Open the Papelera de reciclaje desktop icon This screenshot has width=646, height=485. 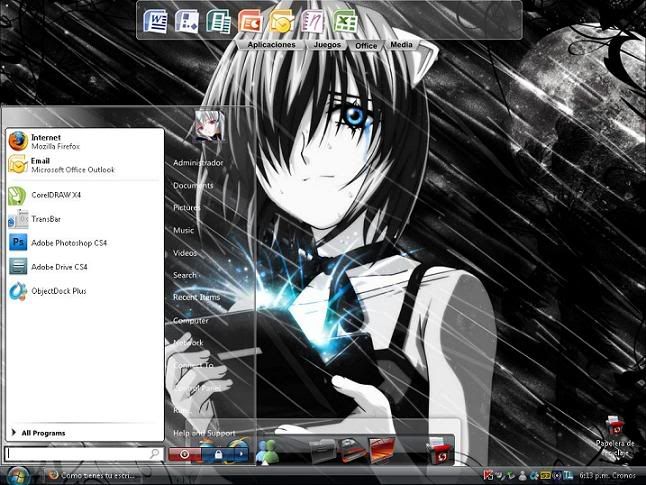[615, 436]
